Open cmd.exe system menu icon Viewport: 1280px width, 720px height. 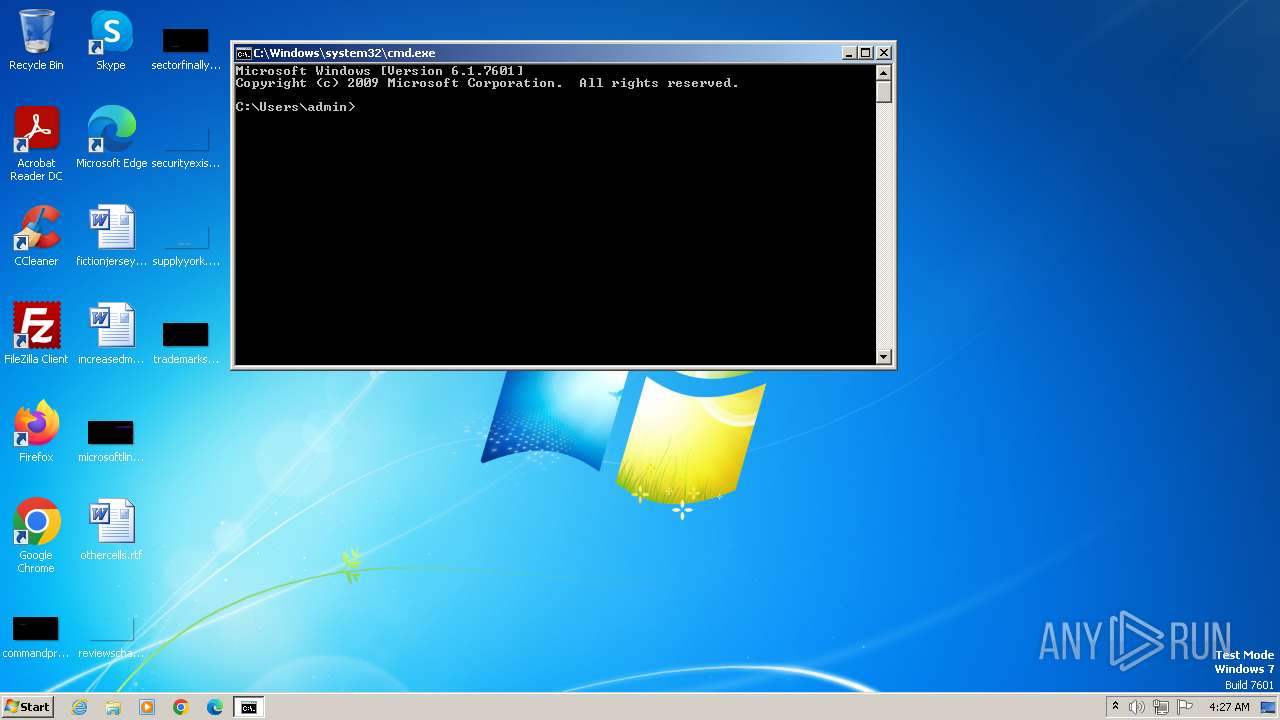[243, 53]
